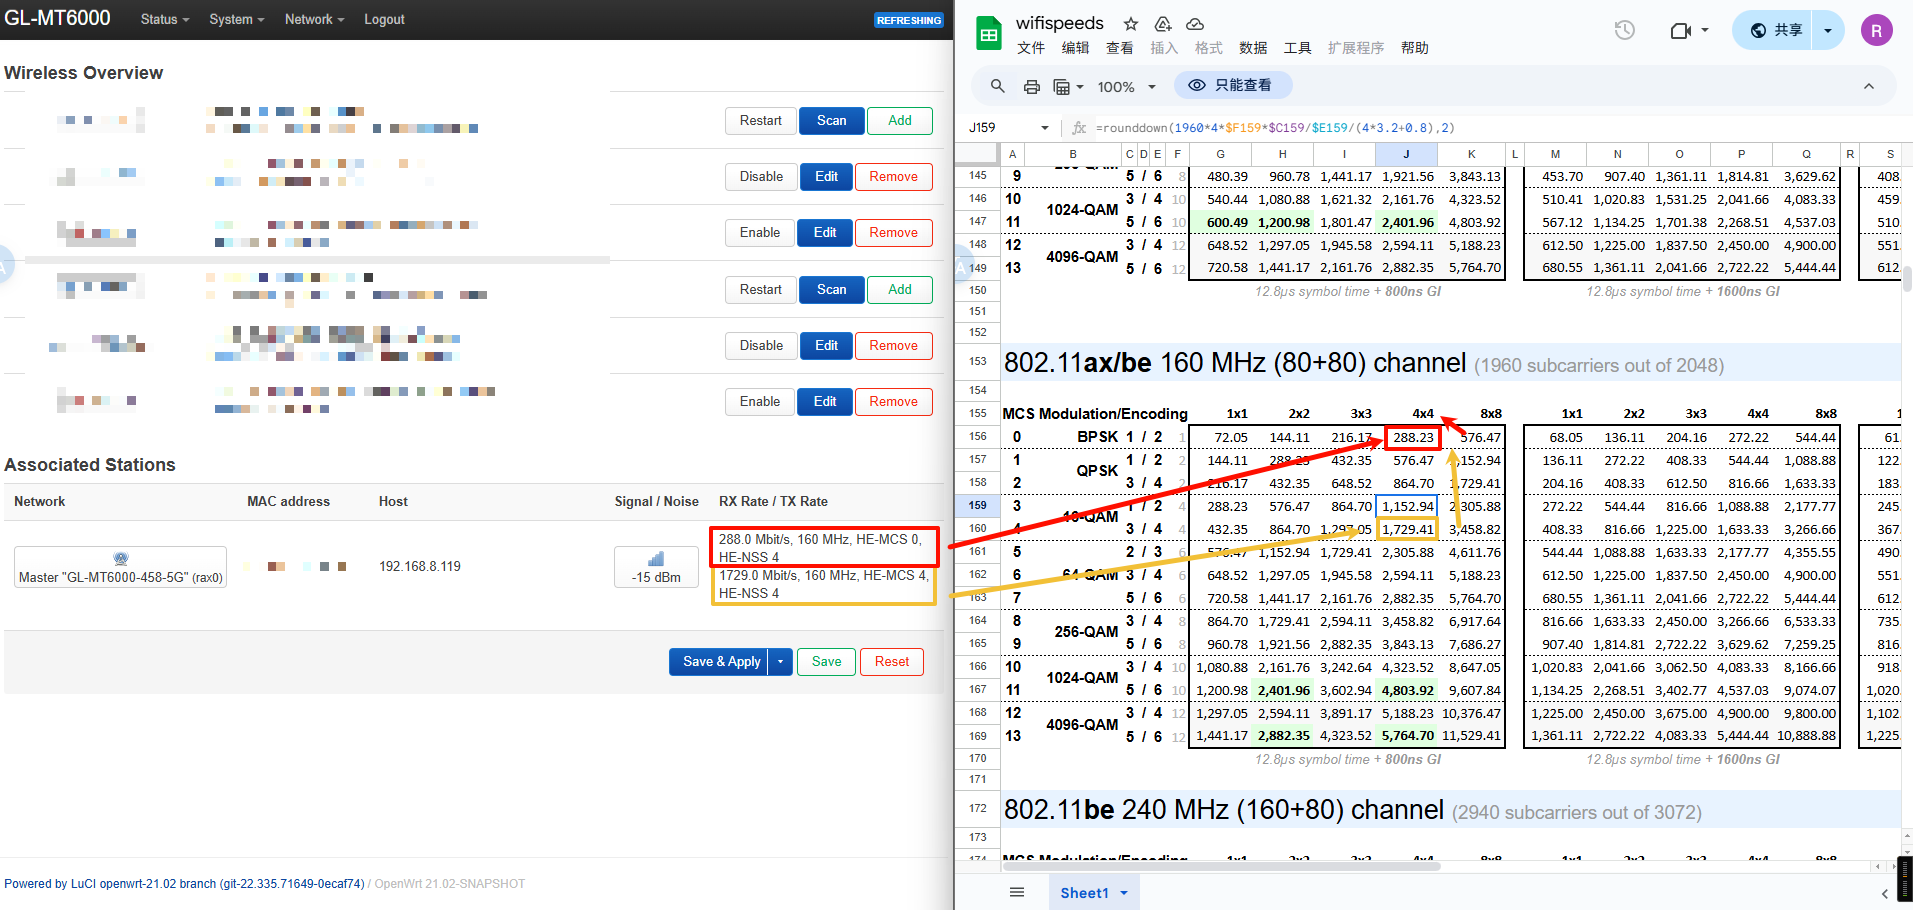Click the cloud save status icon

pyautogui.click(x=1195, y=24)
